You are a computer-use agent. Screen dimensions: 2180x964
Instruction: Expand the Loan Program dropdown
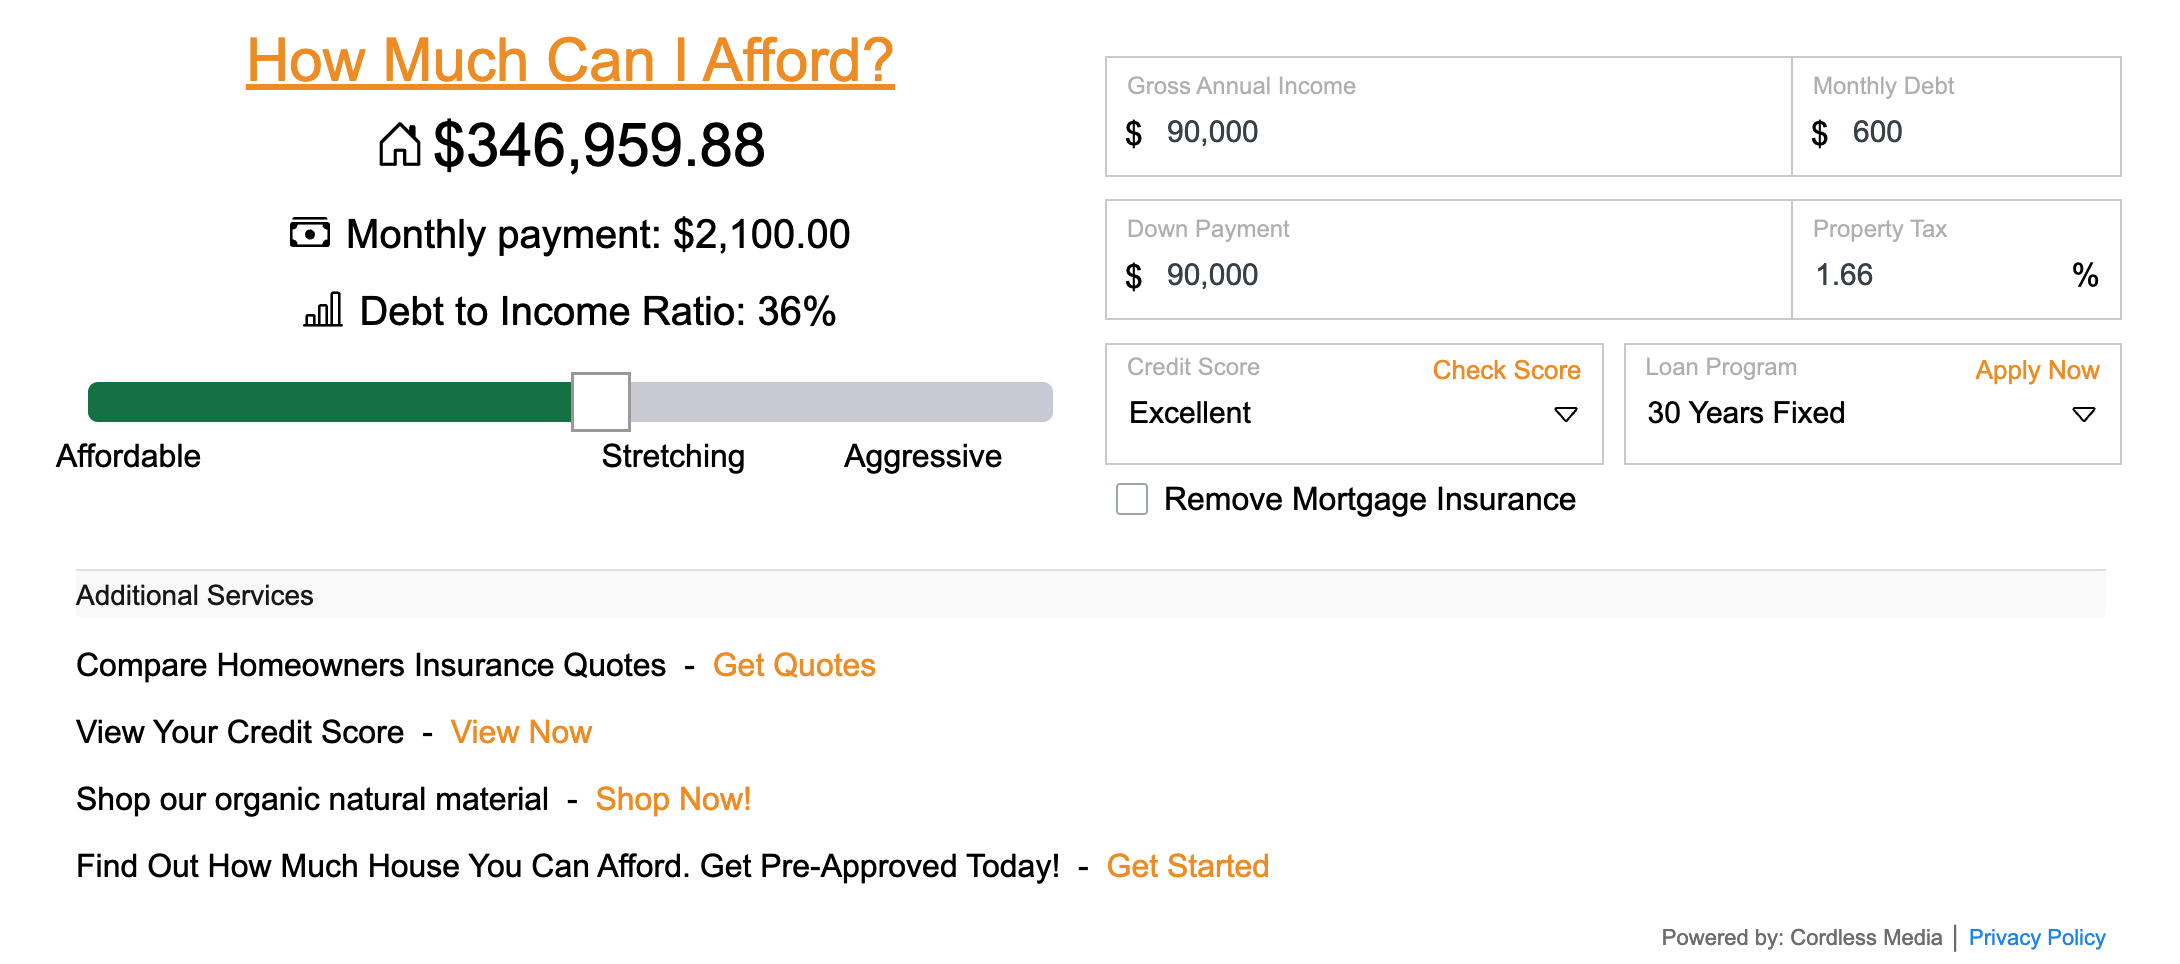pos(1871,413)
